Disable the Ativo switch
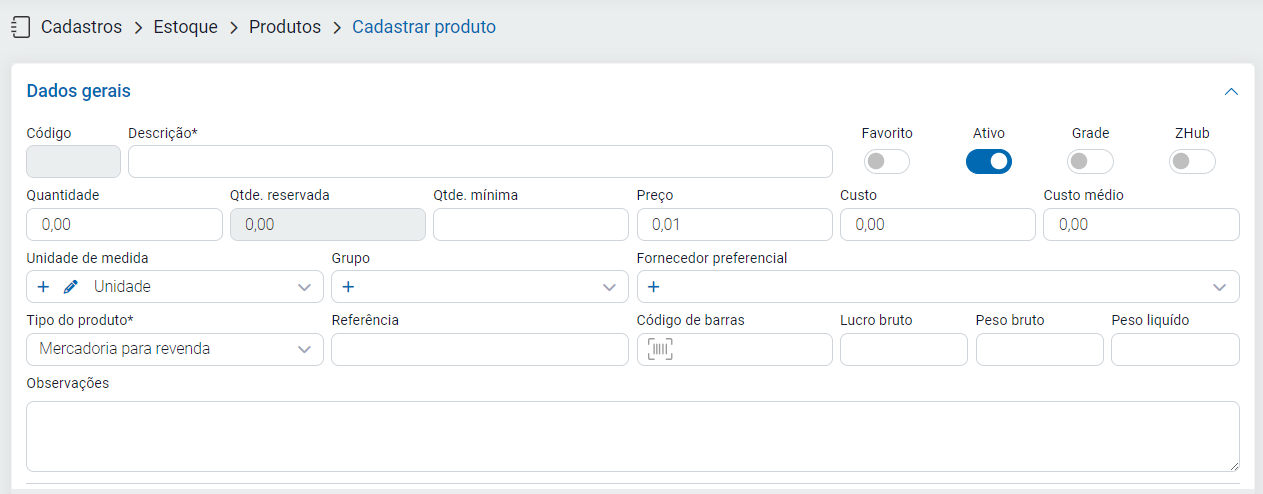Screen dimensions: 1263x494 (x=988, y=161)
